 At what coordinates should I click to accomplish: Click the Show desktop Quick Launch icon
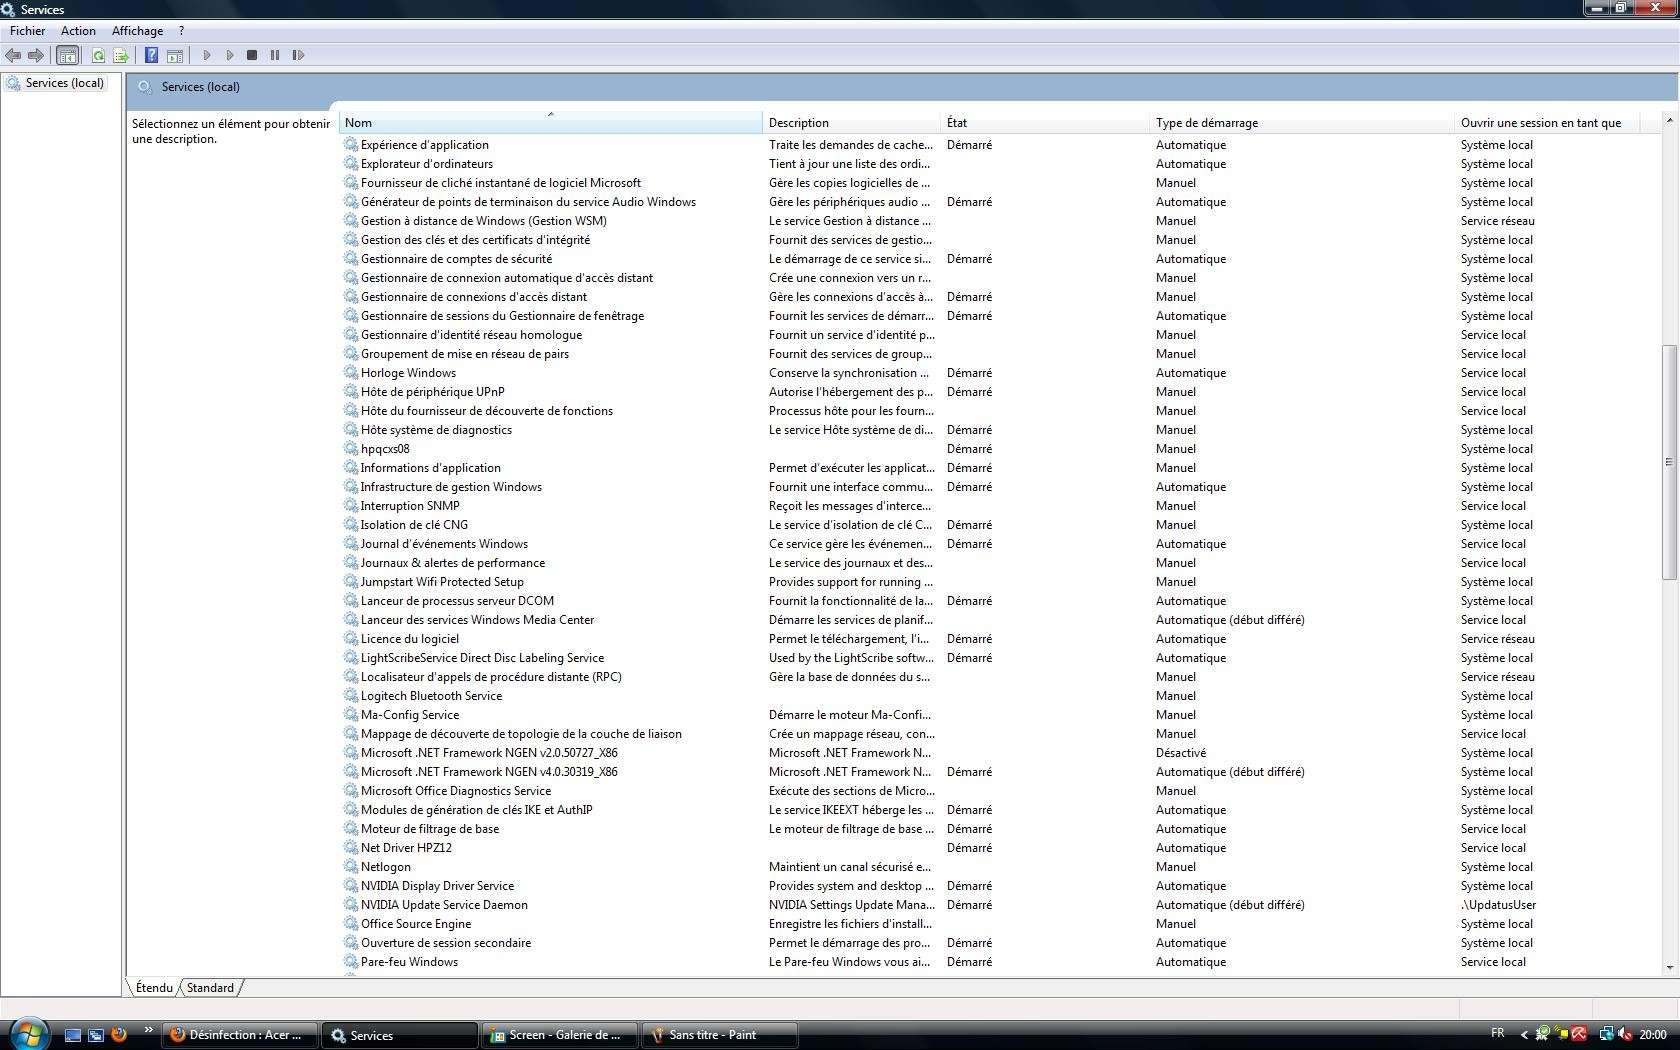click(x=72, y=1035)
